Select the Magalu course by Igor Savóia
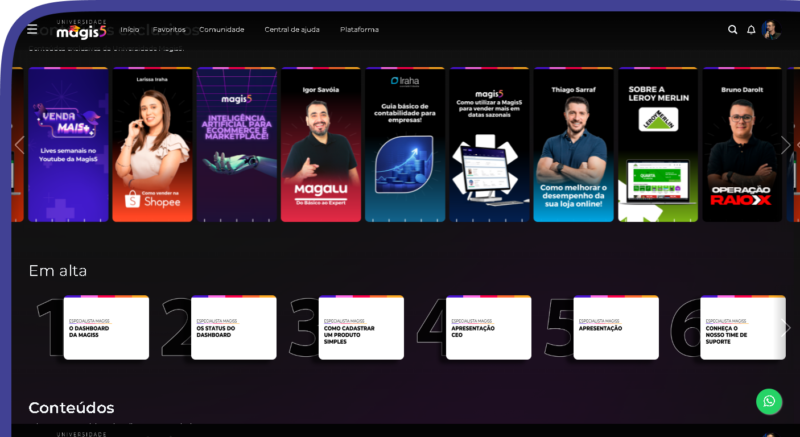 [x=321, y=145]
